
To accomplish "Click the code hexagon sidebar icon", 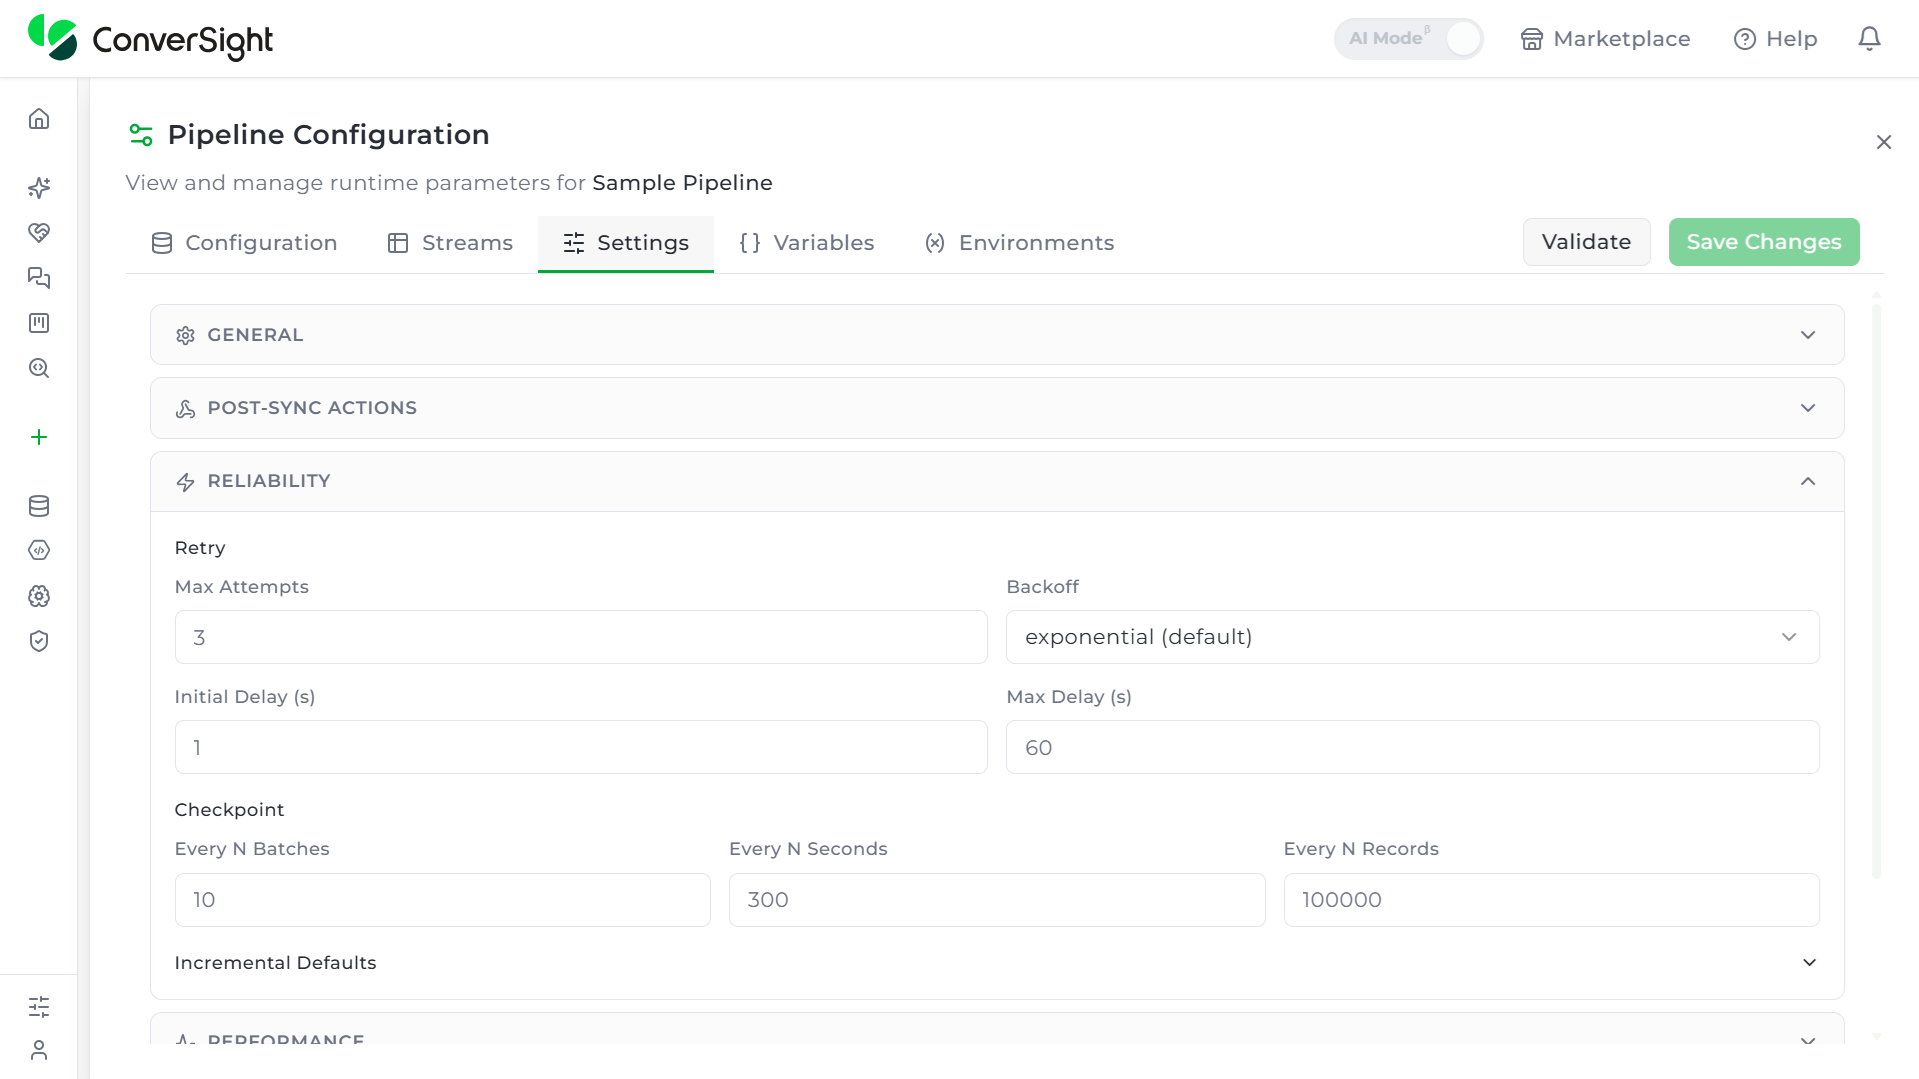I will (39, 550).
